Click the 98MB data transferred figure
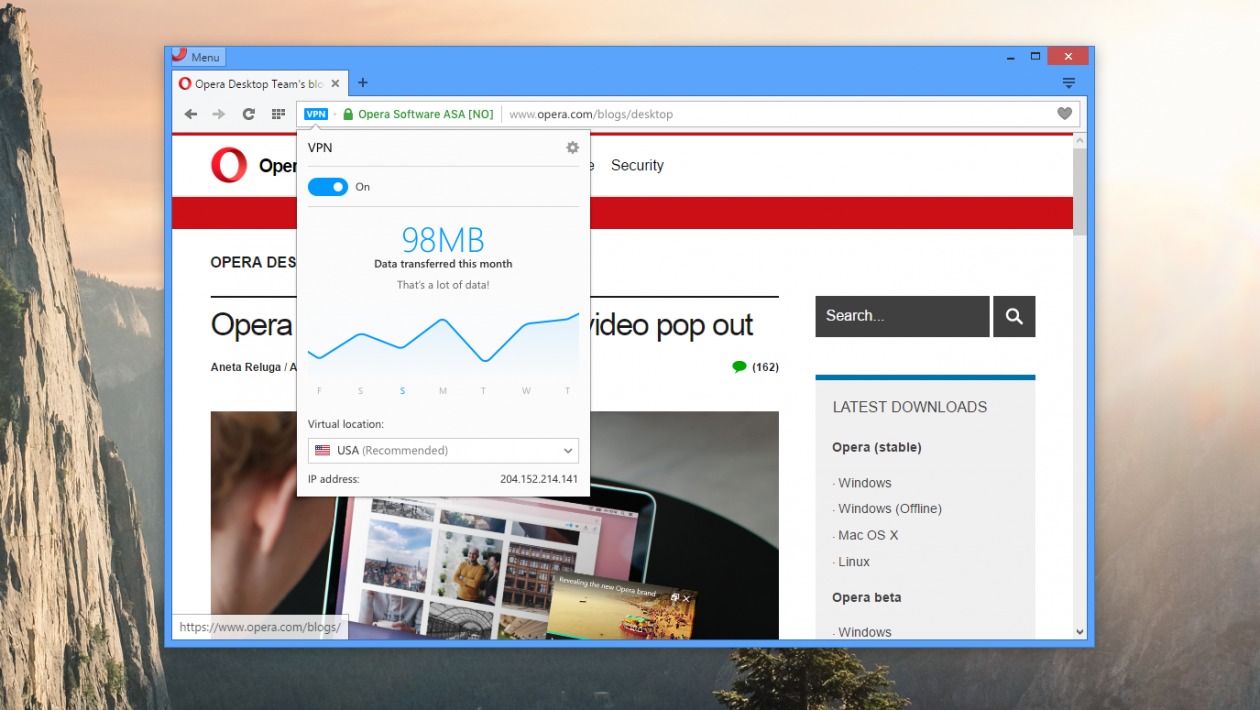 tap(443, 240)
